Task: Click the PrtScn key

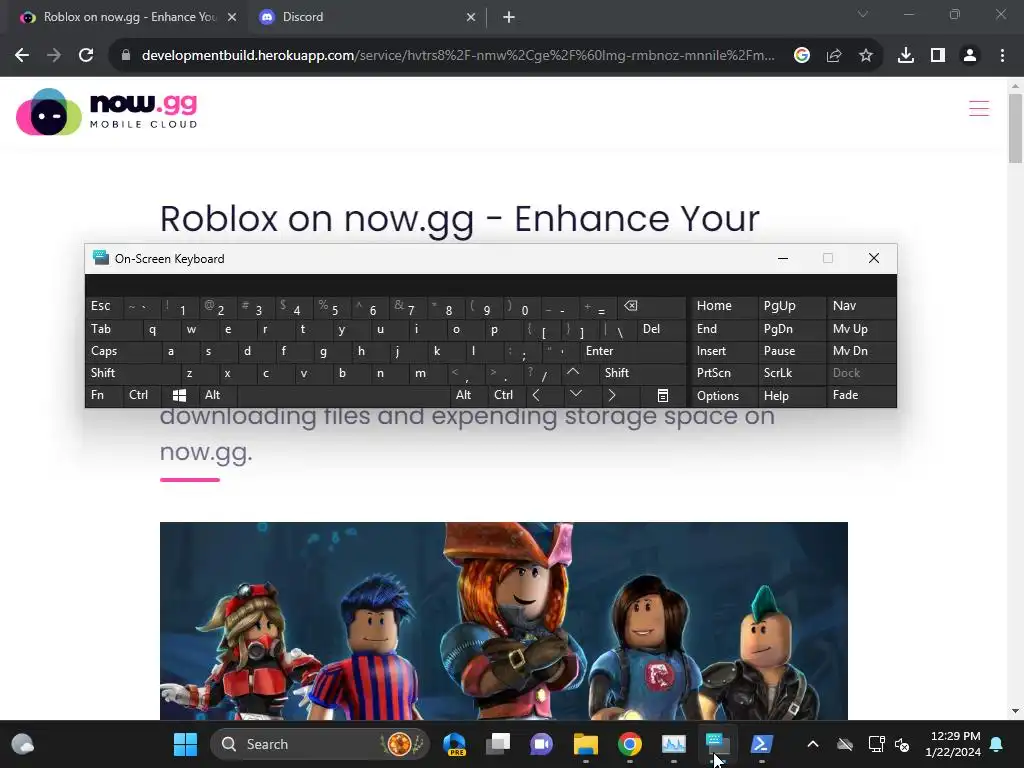Action: pyautogui.click(x=724, y=373)
